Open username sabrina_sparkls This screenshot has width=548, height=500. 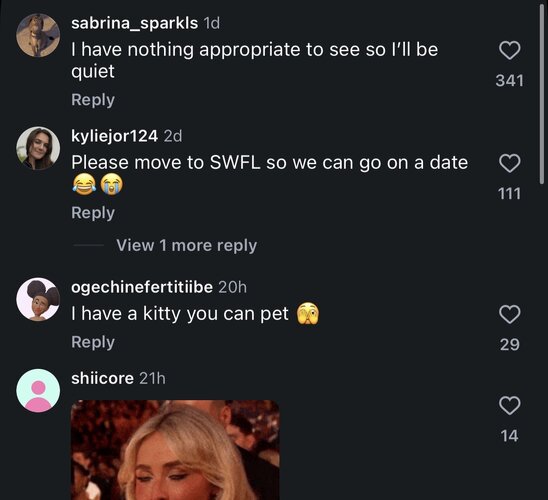pos(135,23)
